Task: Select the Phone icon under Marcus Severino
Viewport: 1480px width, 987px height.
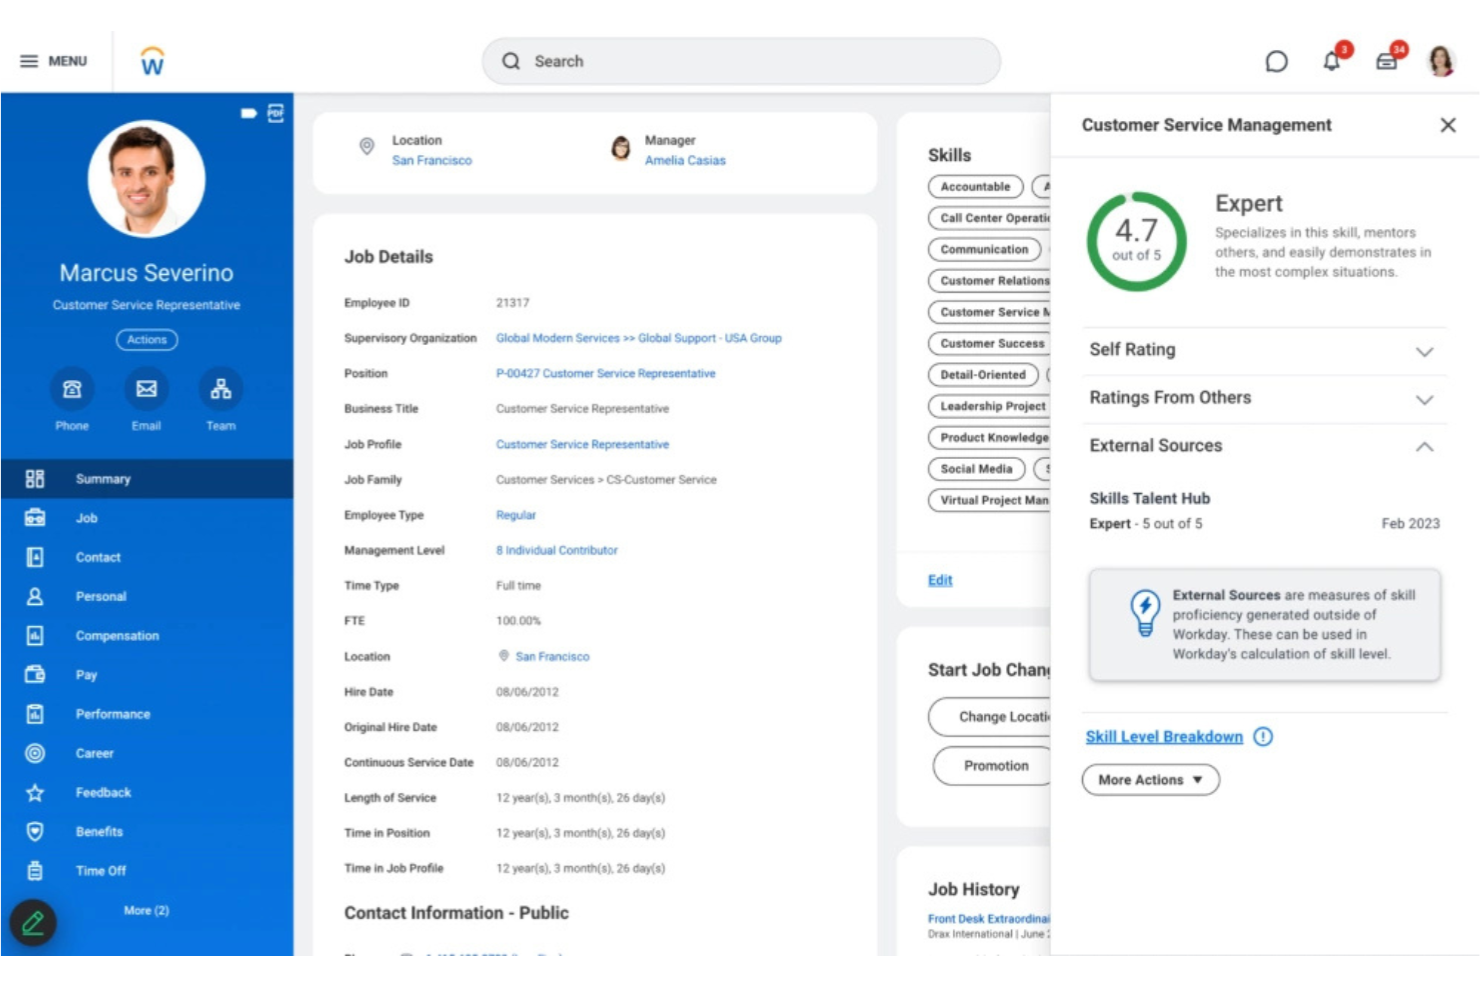Action: pos(72,390)
